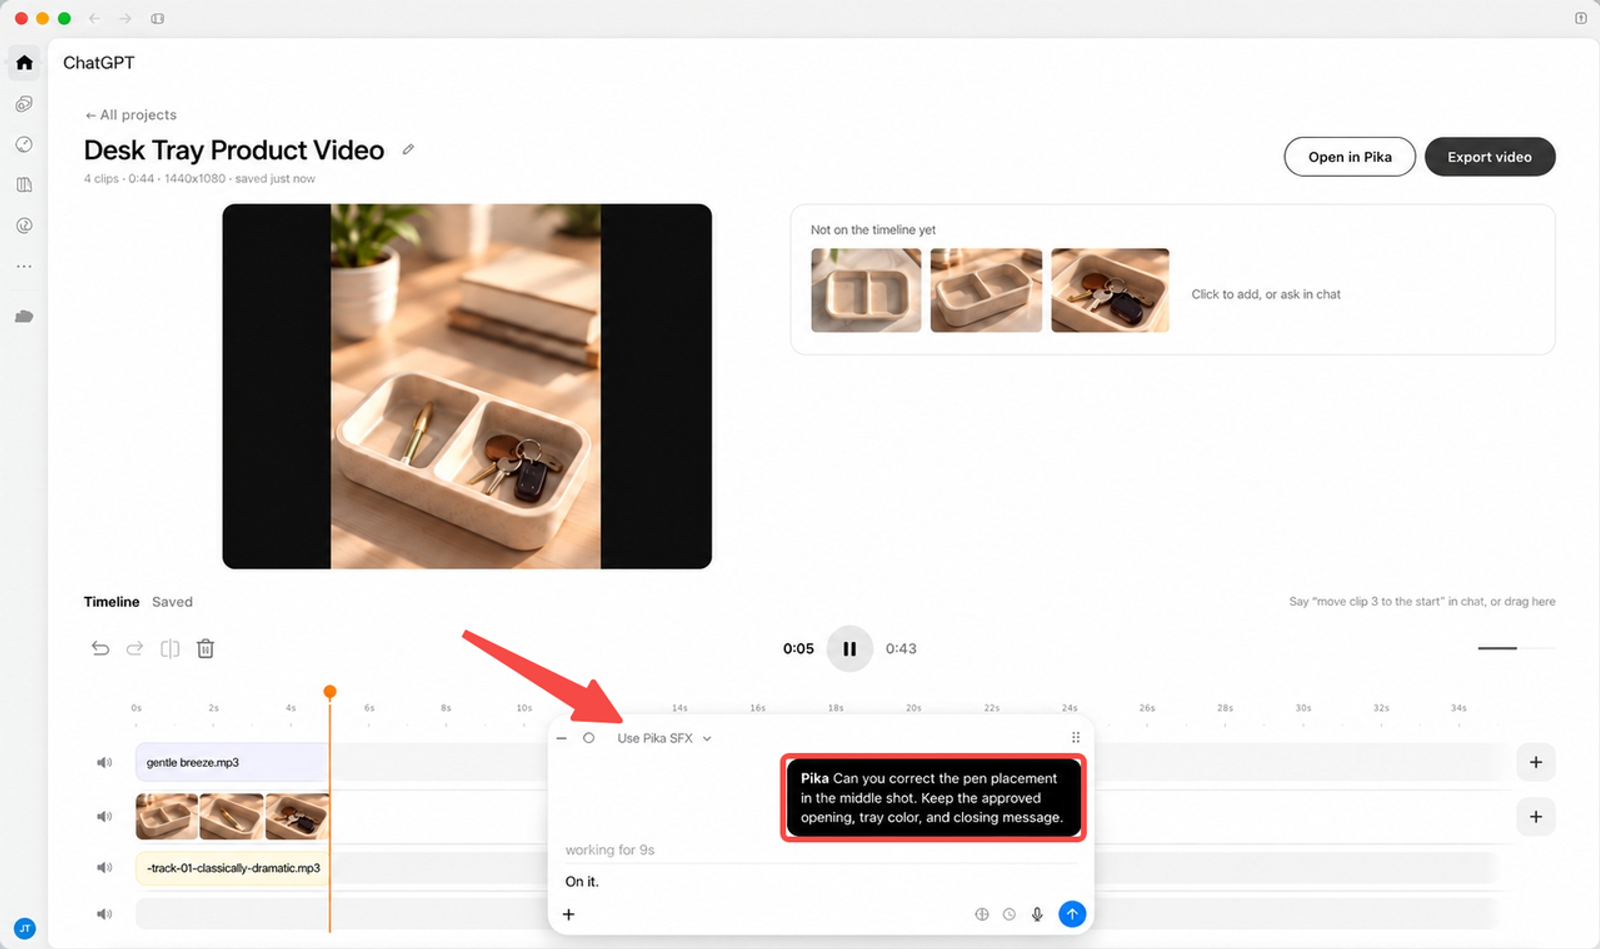This screenshot has height=949, width=1600.
Task: Mute the gentle breeze.mp3 track
Action: point(104,762)
